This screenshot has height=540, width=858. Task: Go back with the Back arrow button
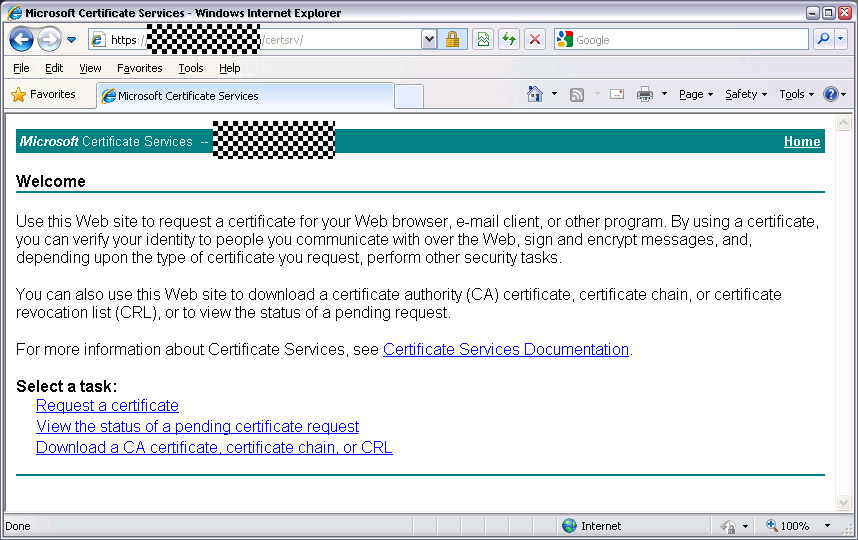[x=21, y=39]
